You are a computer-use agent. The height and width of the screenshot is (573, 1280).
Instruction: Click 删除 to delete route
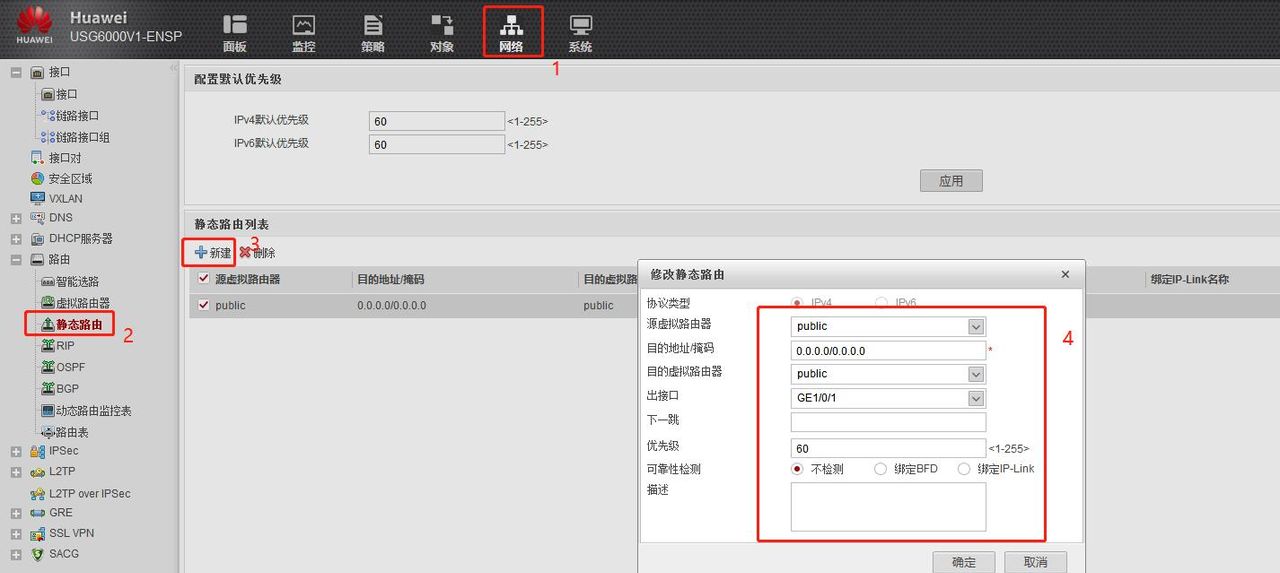pyautogui.click(x=257, y=253)
